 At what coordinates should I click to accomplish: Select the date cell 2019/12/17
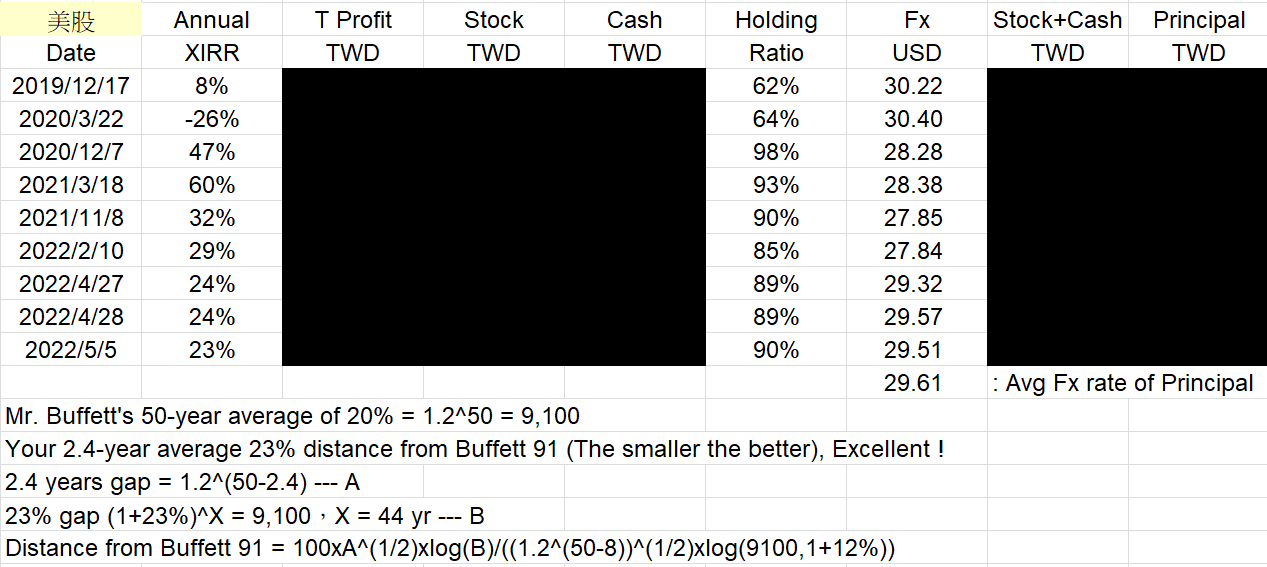click(71, 86)
